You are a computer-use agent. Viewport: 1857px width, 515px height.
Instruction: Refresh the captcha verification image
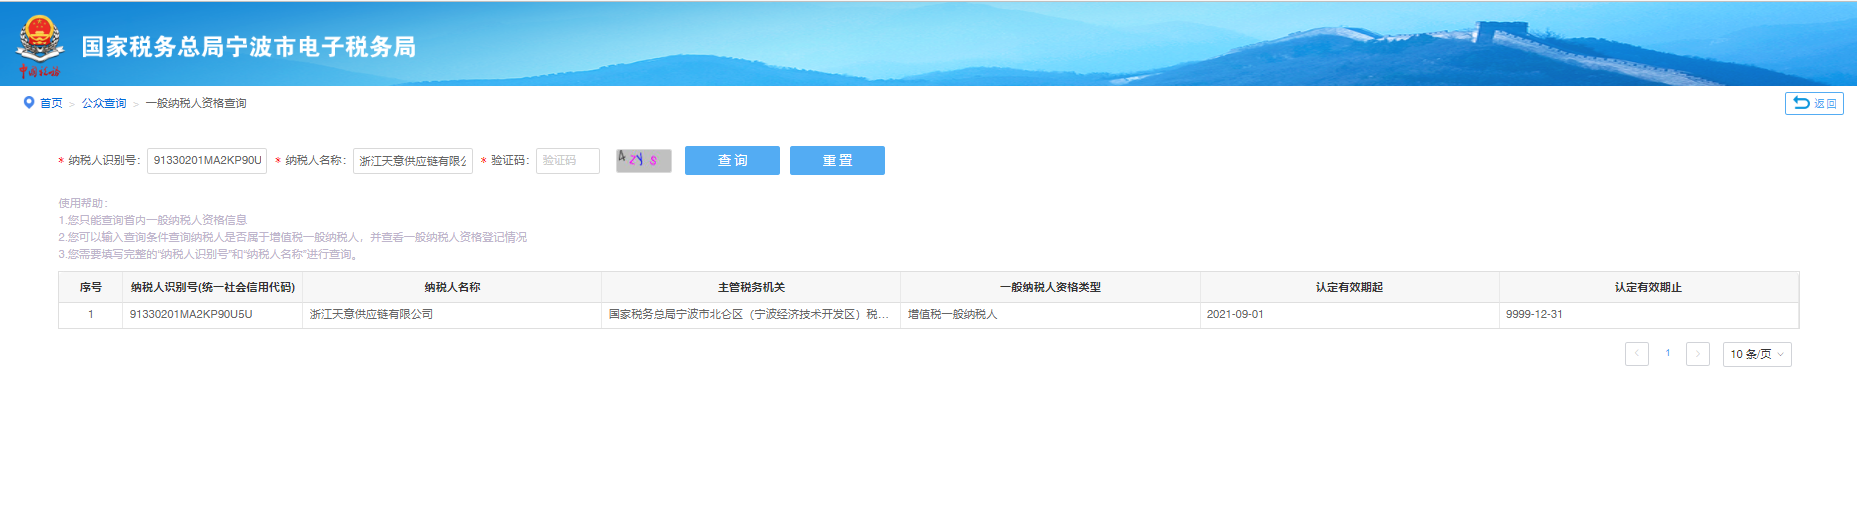643,160
